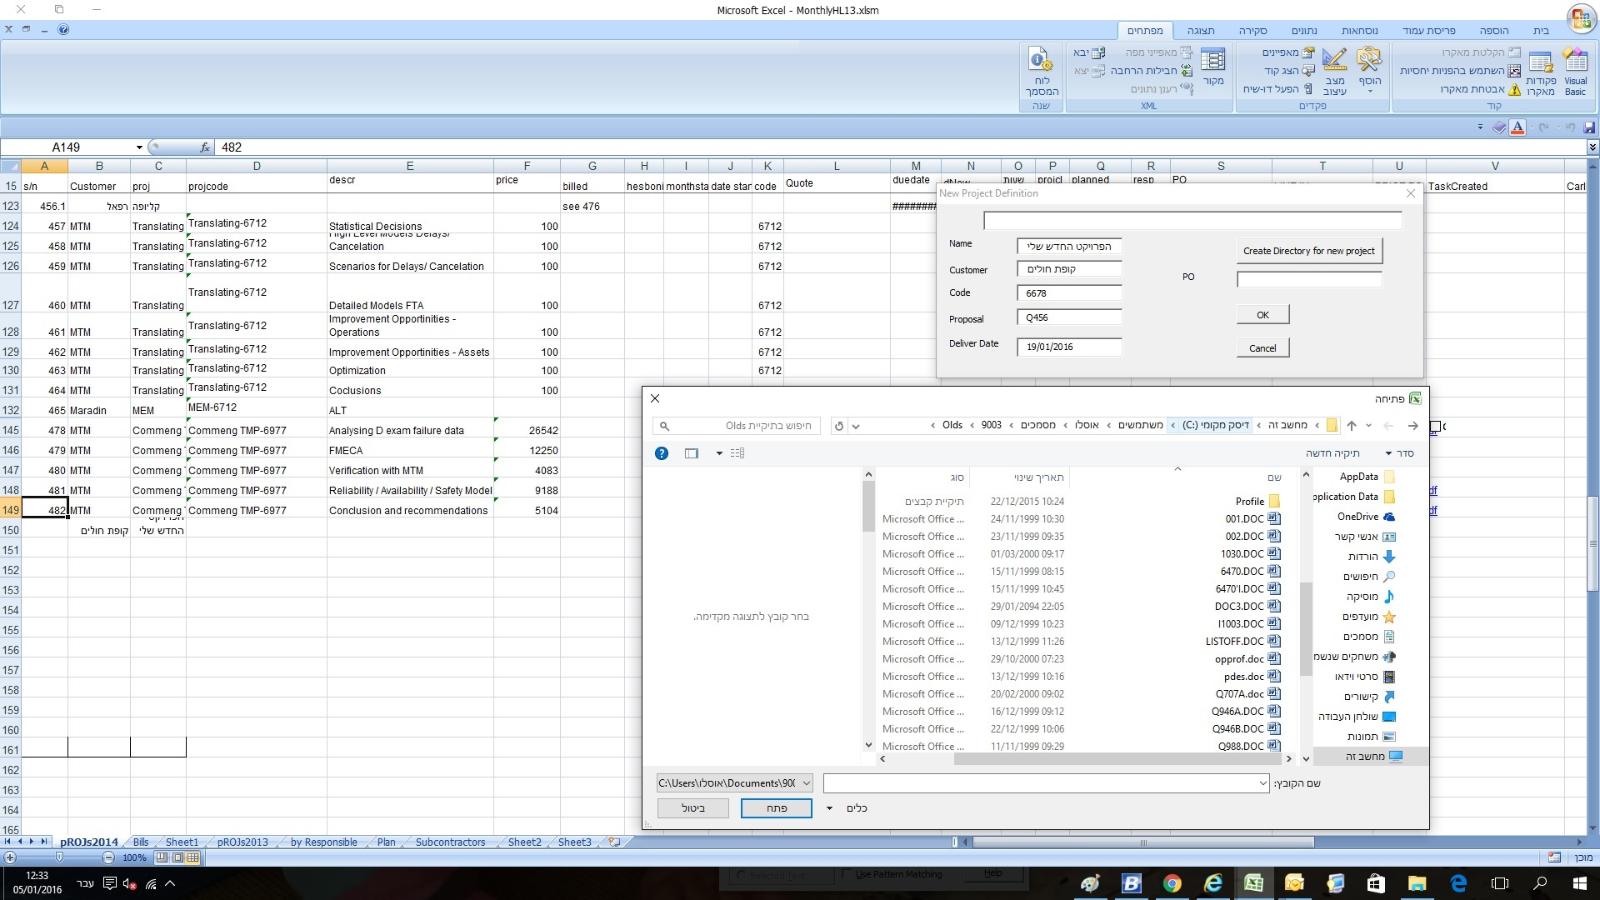Click the help question mark icon in file dialog
This screenshot has height=900, width=1600.
click(661, 453)
